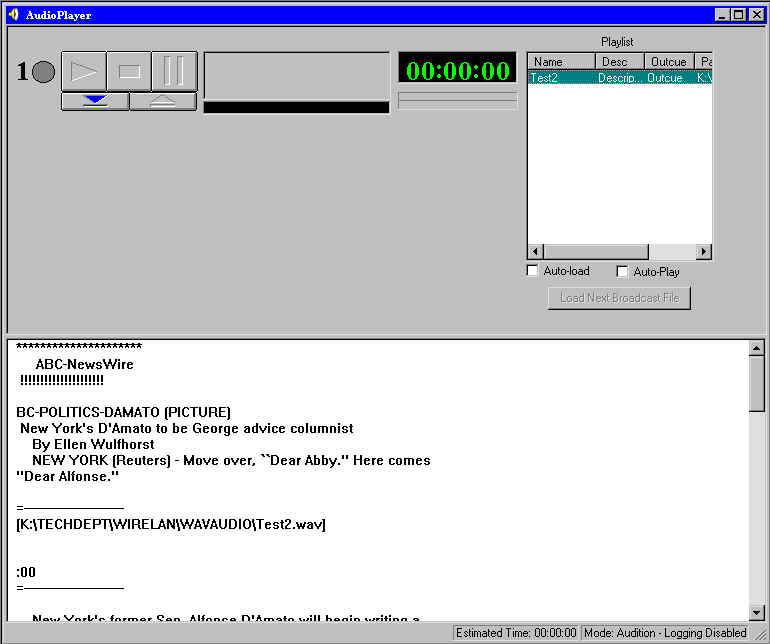Enable the Auto-Play checkbox
770x644 pixels.
[622, 271]
